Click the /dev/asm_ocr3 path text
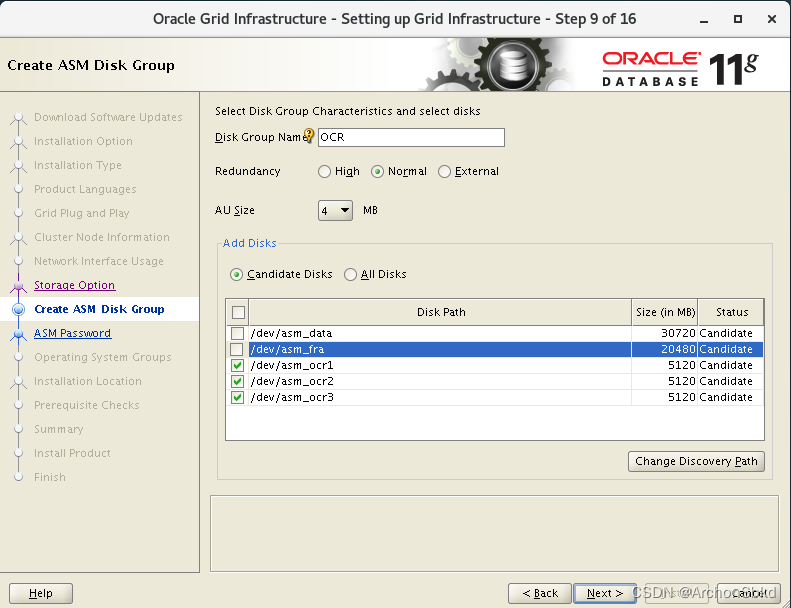The image size is (791, 608). click(292, 398)
